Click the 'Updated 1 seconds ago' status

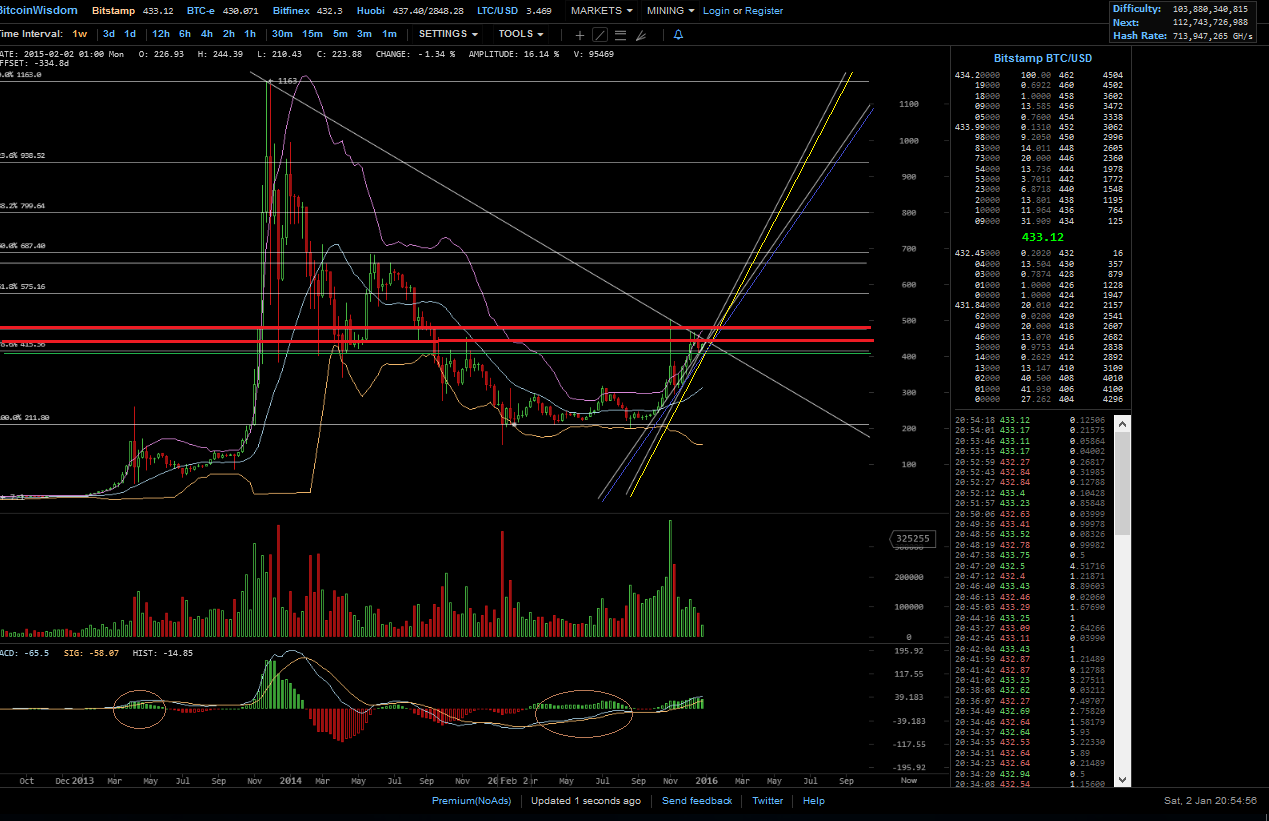click(586, 801)
